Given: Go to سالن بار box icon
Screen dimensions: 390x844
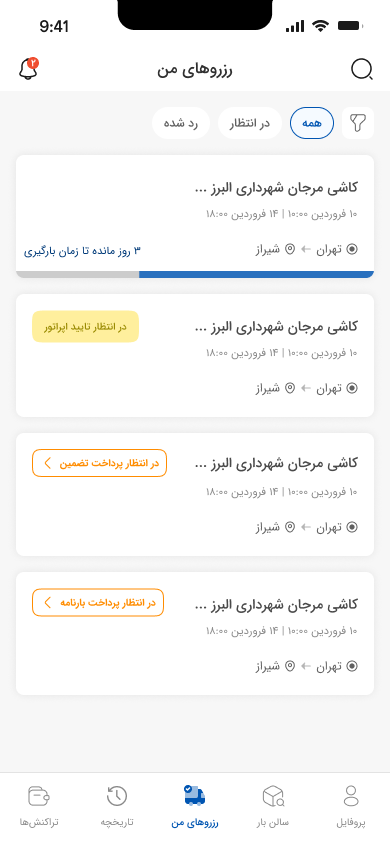Looking at the screenshot, I should 273,796.
